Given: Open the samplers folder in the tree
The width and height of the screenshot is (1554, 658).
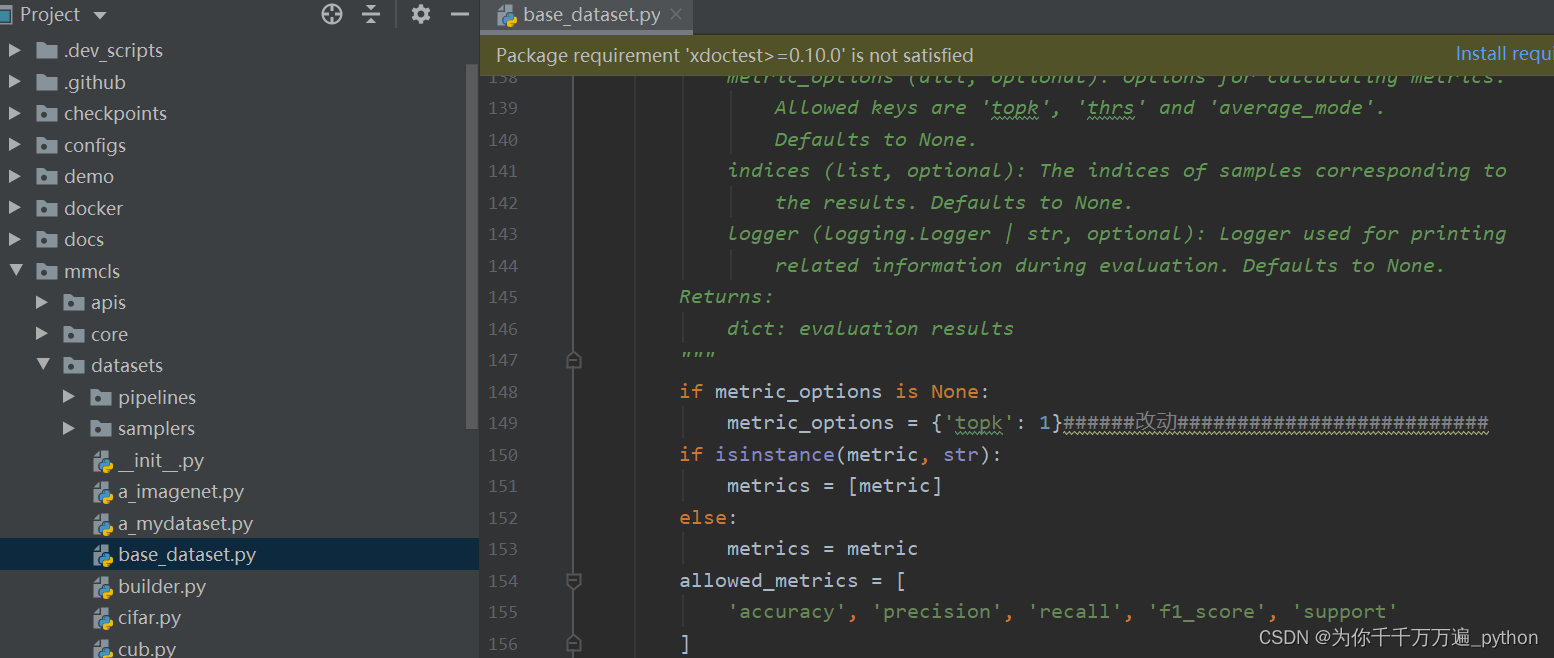Looking at the screenshot, I should pyautogui.click(x=156, y=428).
